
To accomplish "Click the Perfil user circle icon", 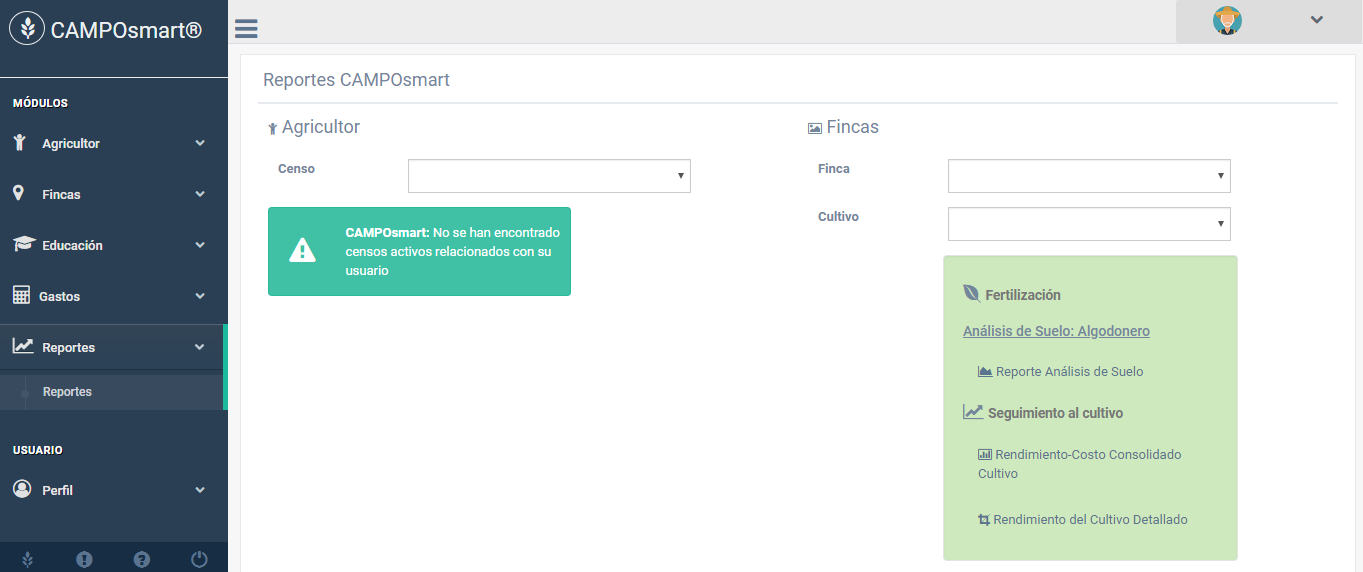I will (x=22, y=489).
